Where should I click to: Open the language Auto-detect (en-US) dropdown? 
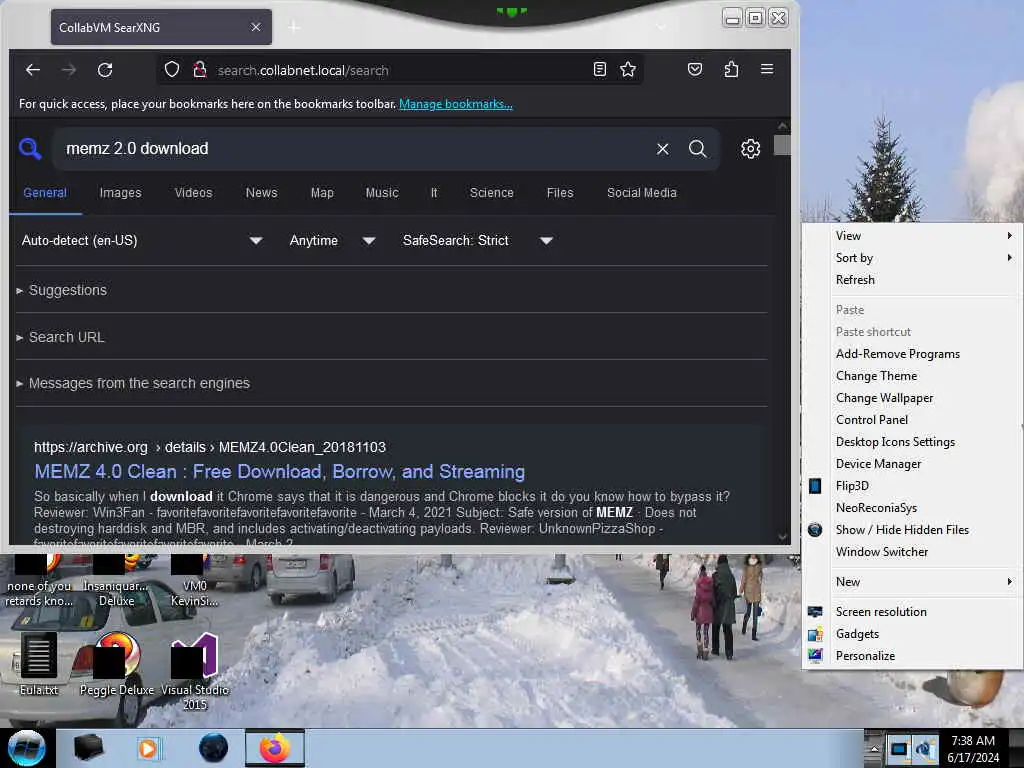(x=142, y=240)
